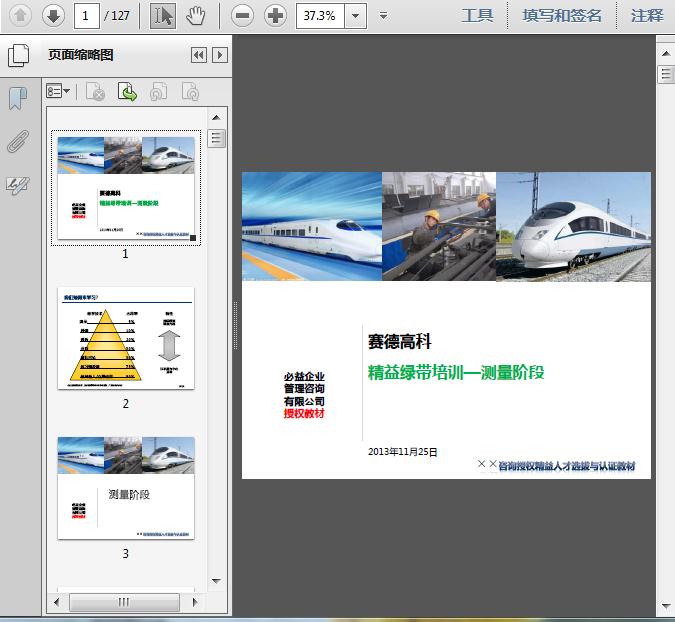Click the delete pages icon
Screen dimensions: 675x622
95,91
